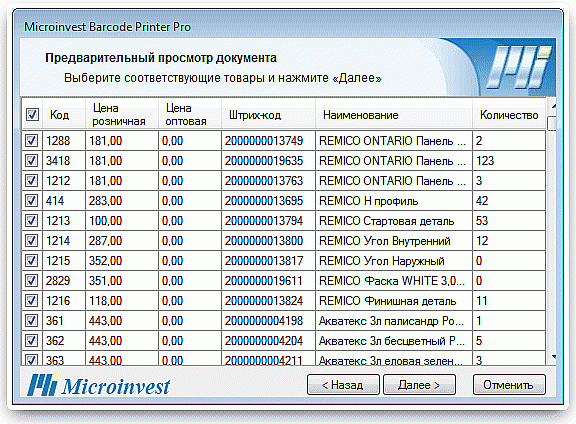Image resolution: width=576 pixels, height=424 pixels.
Task: Select the REMICO Угол Наружный name cell
Action: tap(394, 260)
